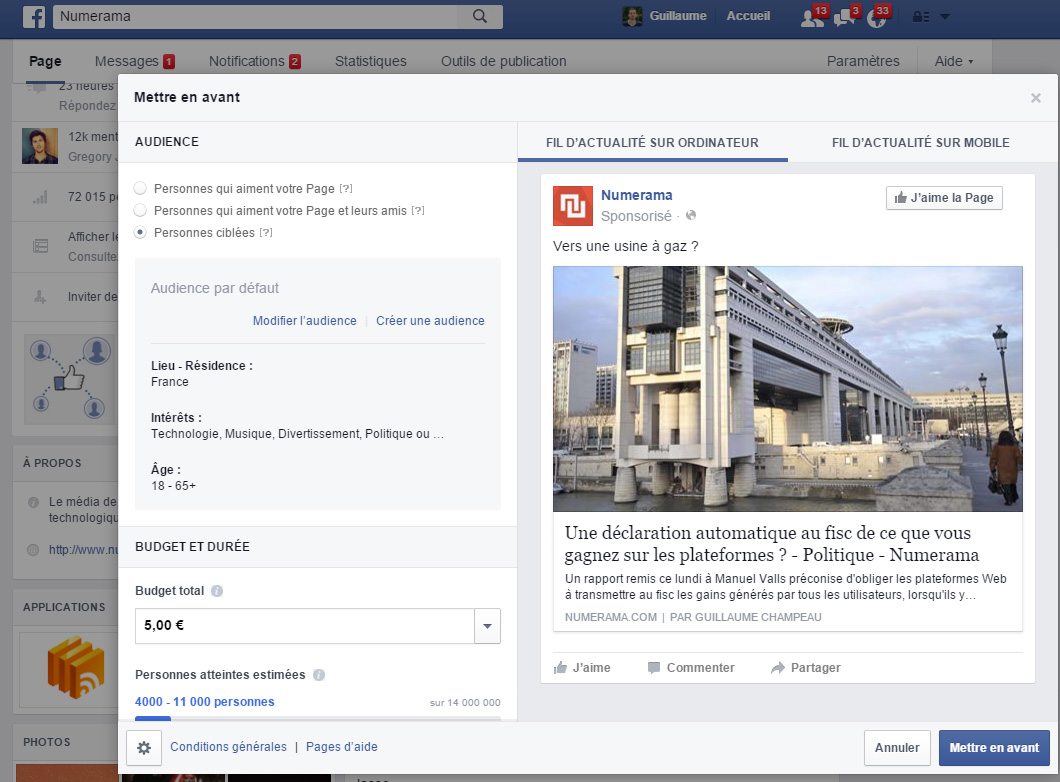The image size is (1060, 782).
Task: Click Créer une audience link
Action: click(x=430, y=320)
